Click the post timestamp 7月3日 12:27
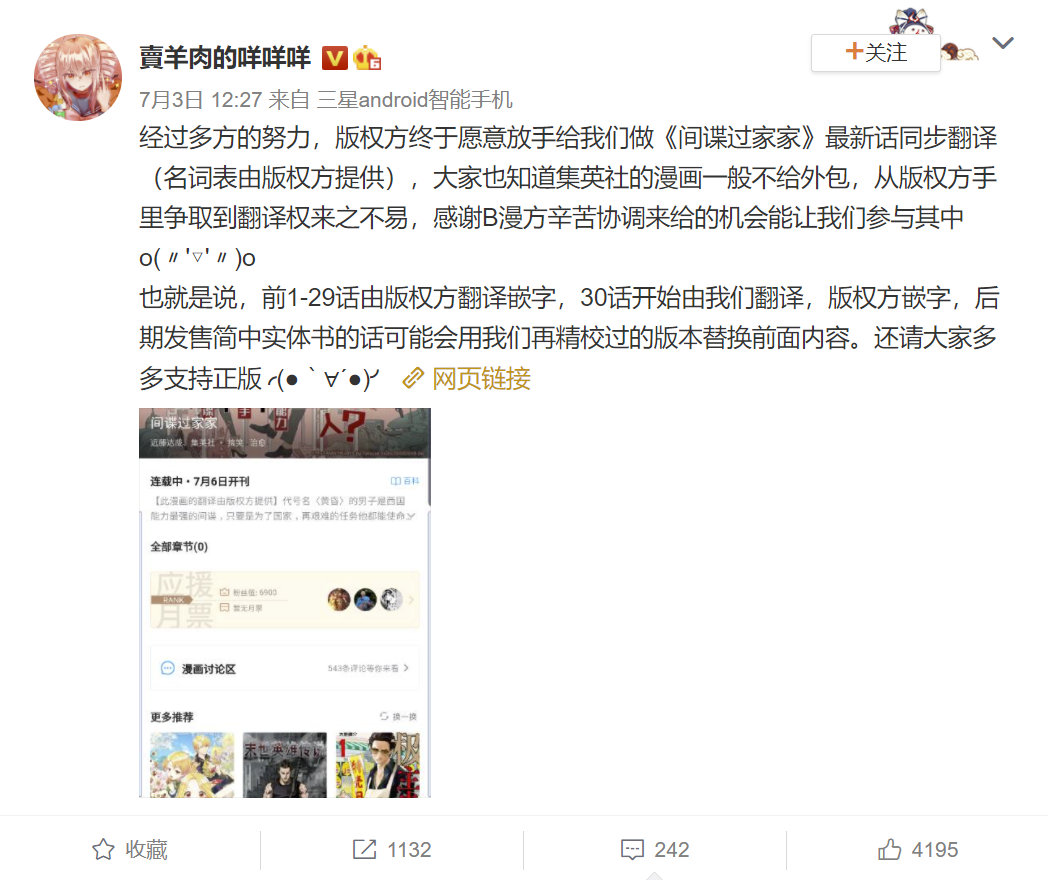Screen dimensions: 1048x880 click(201, 100)
